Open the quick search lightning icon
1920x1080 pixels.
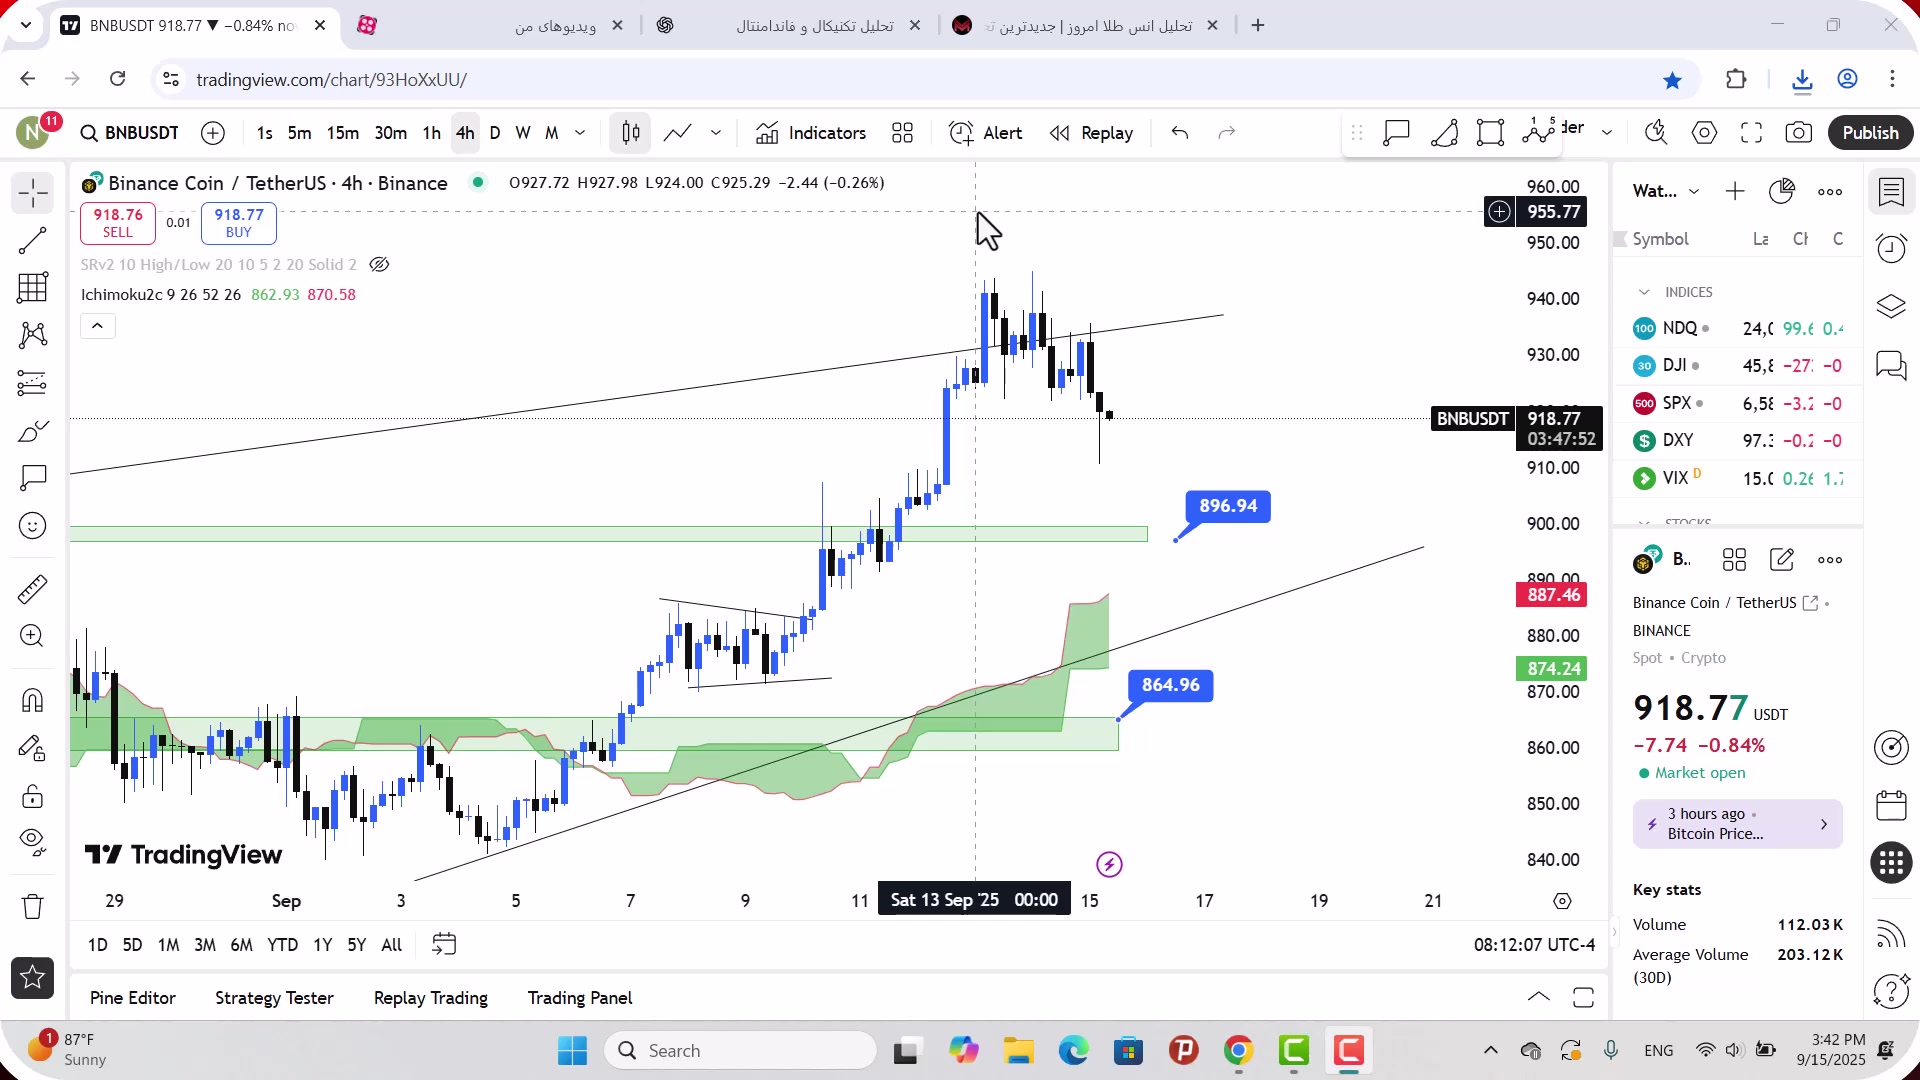(1657, 133)
